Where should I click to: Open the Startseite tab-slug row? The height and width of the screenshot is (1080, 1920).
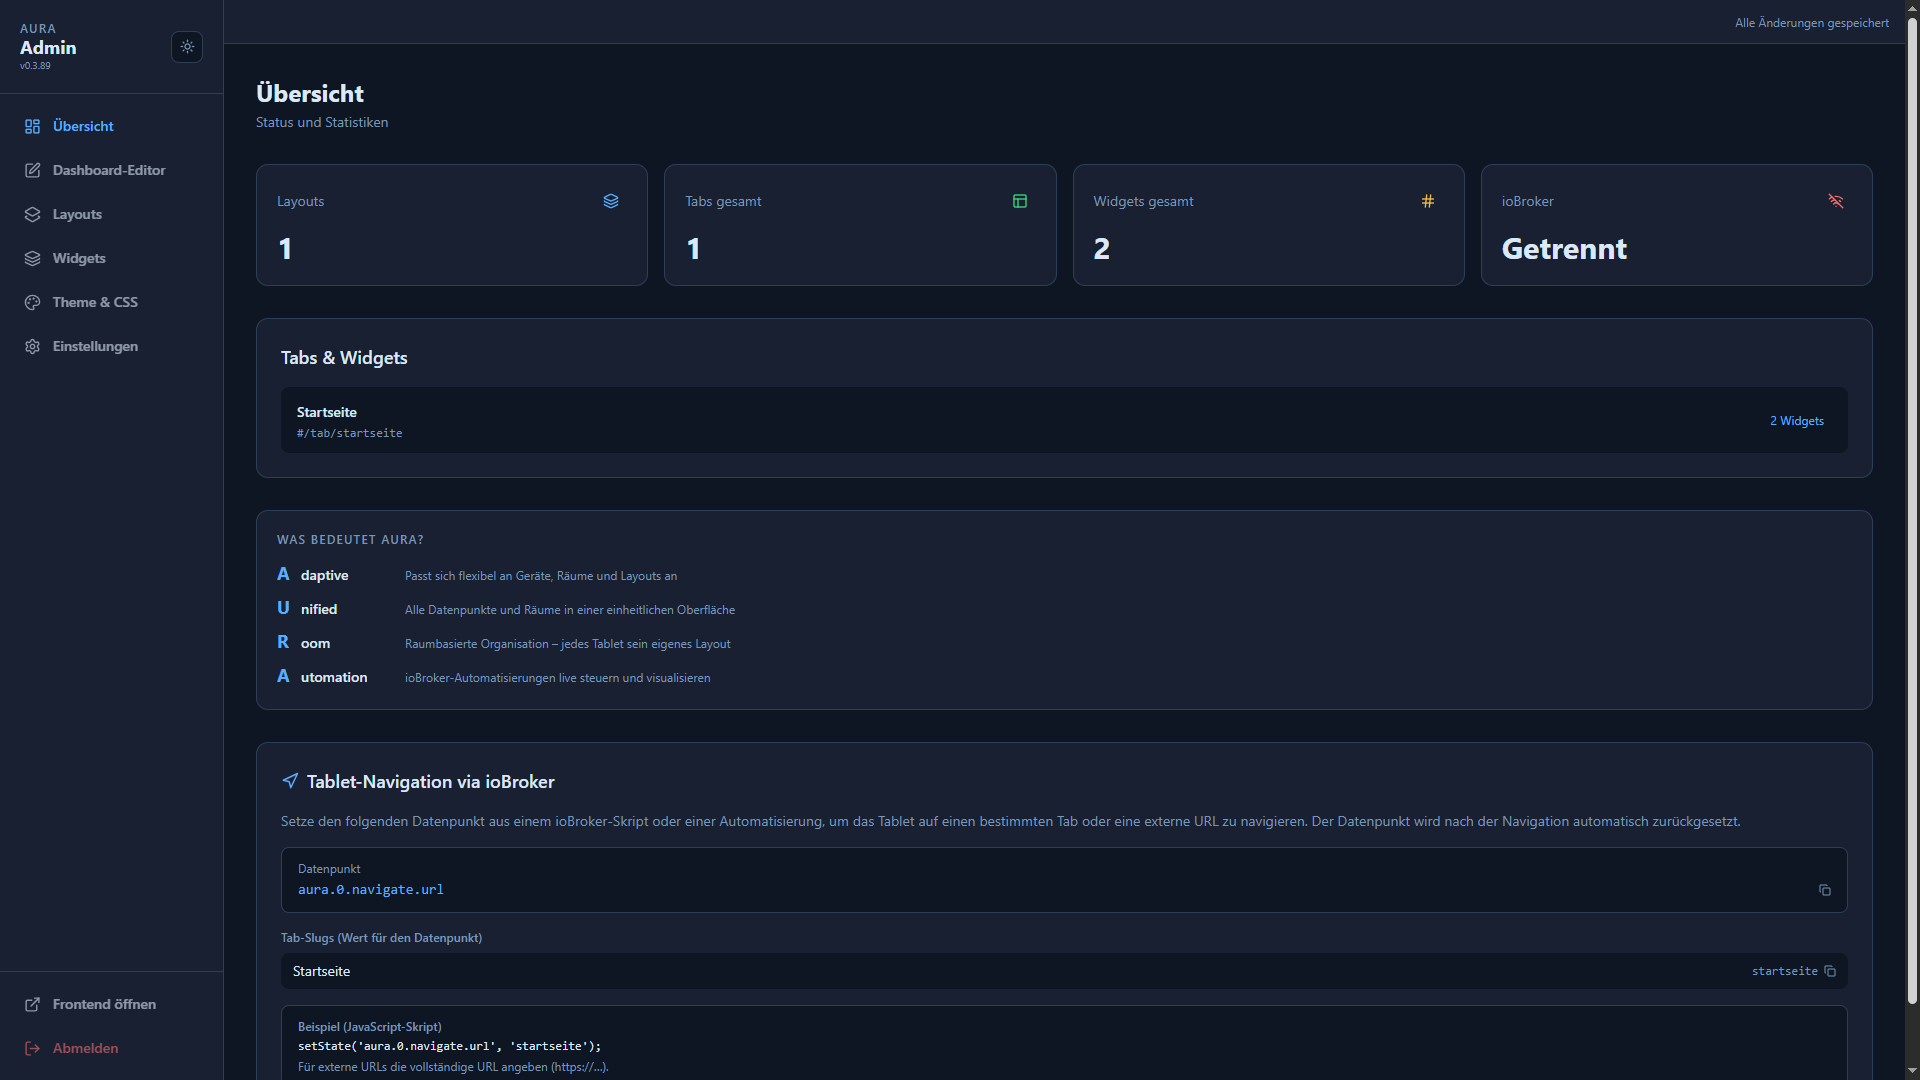click(1063, 971)
